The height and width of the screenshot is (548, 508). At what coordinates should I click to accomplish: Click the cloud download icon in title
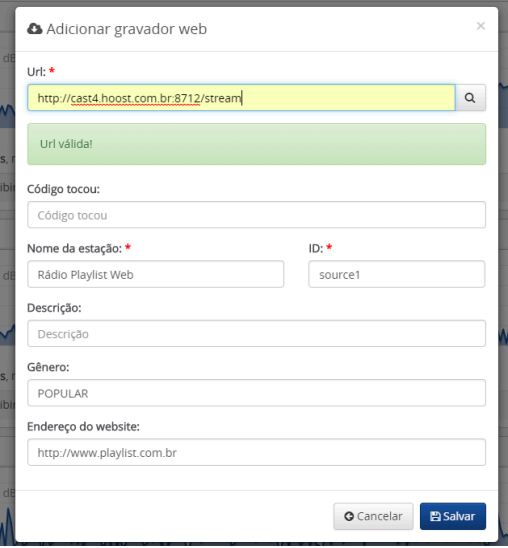tap(35, 29)
